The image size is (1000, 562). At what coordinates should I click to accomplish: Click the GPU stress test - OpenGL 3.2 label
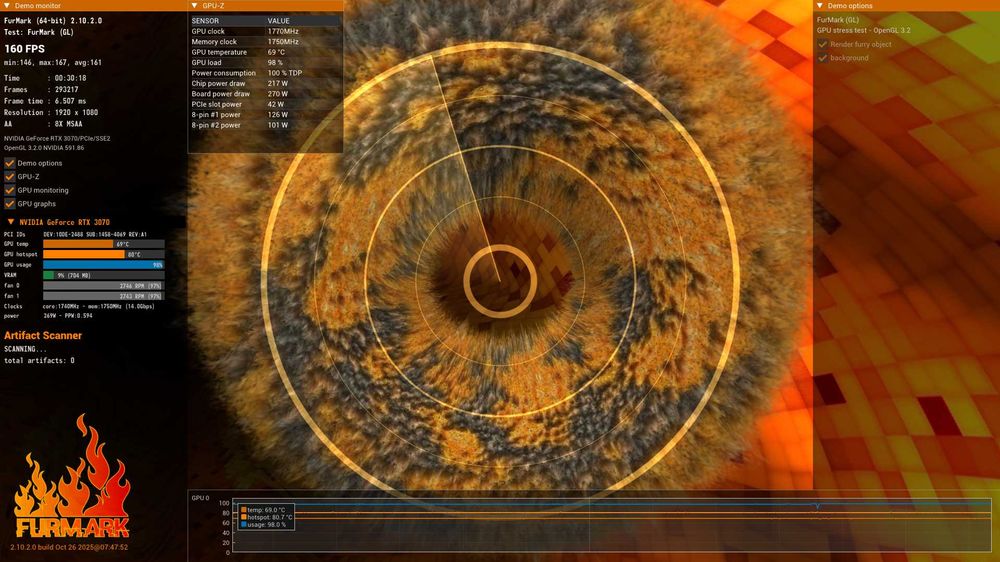pos(864,31)
